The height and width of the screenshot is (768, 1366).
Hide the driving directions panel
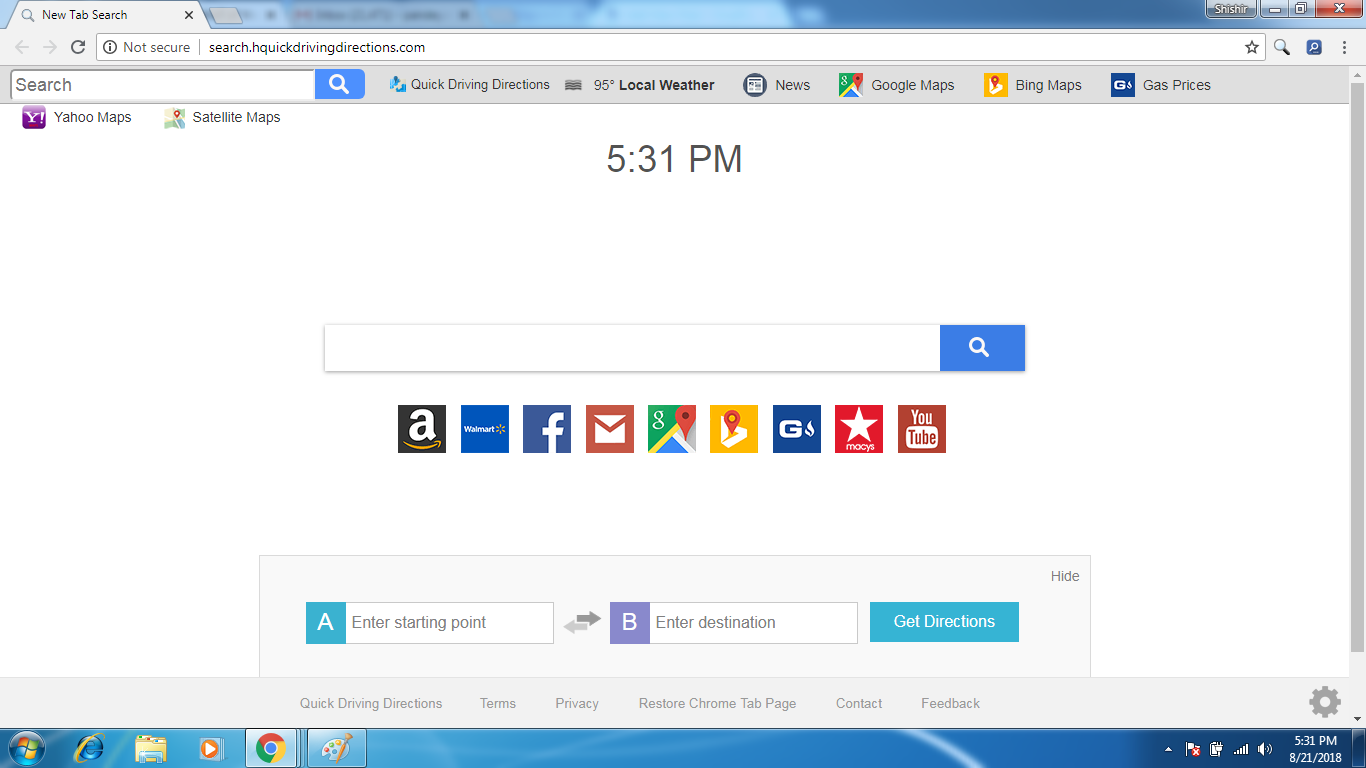pos(1065,575)
